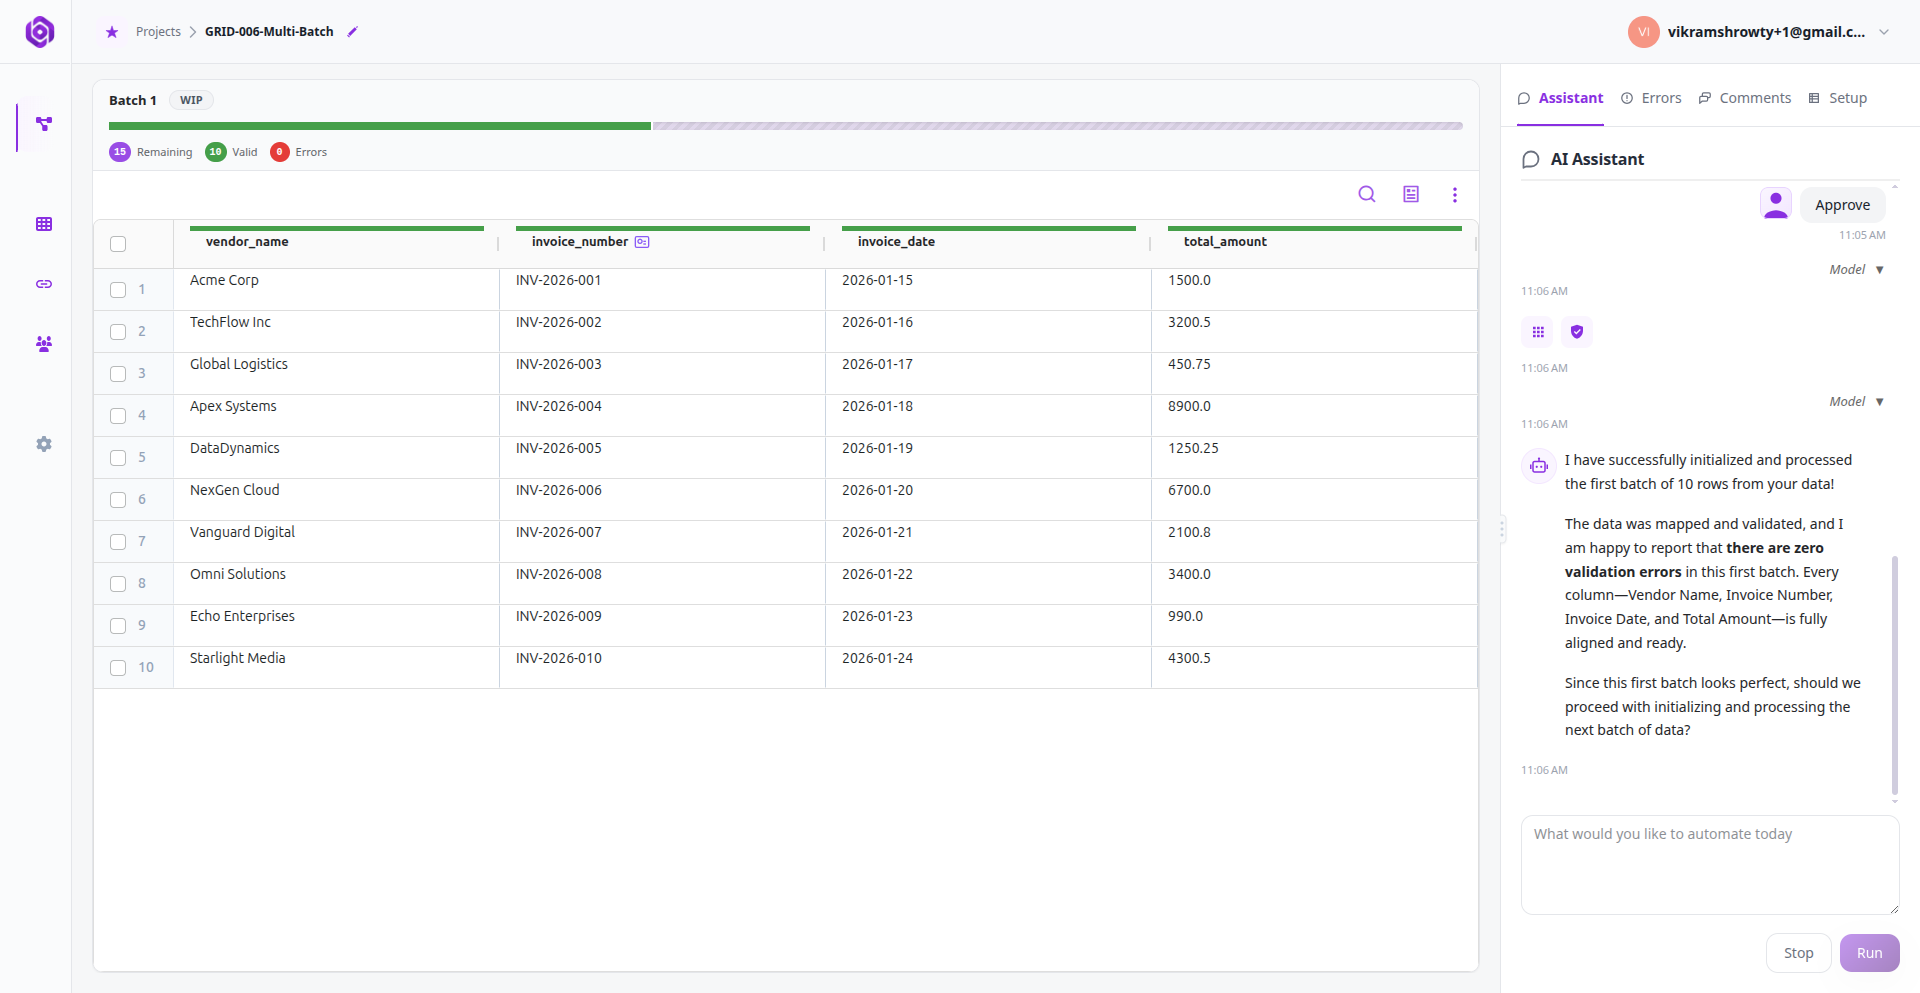The height and width of the screenshot is (993, 1920).
Task: Switch to the Errors tab
Action: coord(1651,98)
